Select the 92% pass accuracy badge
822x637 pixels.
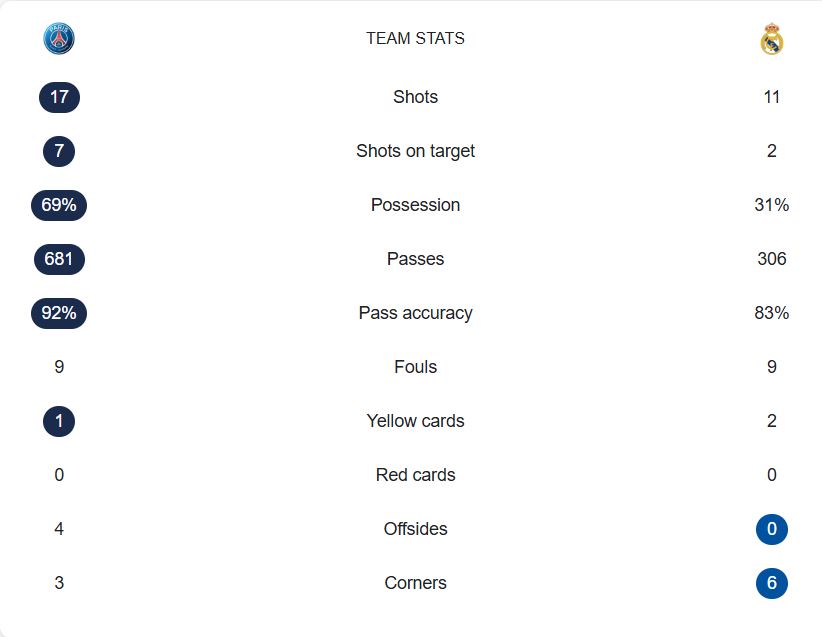tap(59, 313)
